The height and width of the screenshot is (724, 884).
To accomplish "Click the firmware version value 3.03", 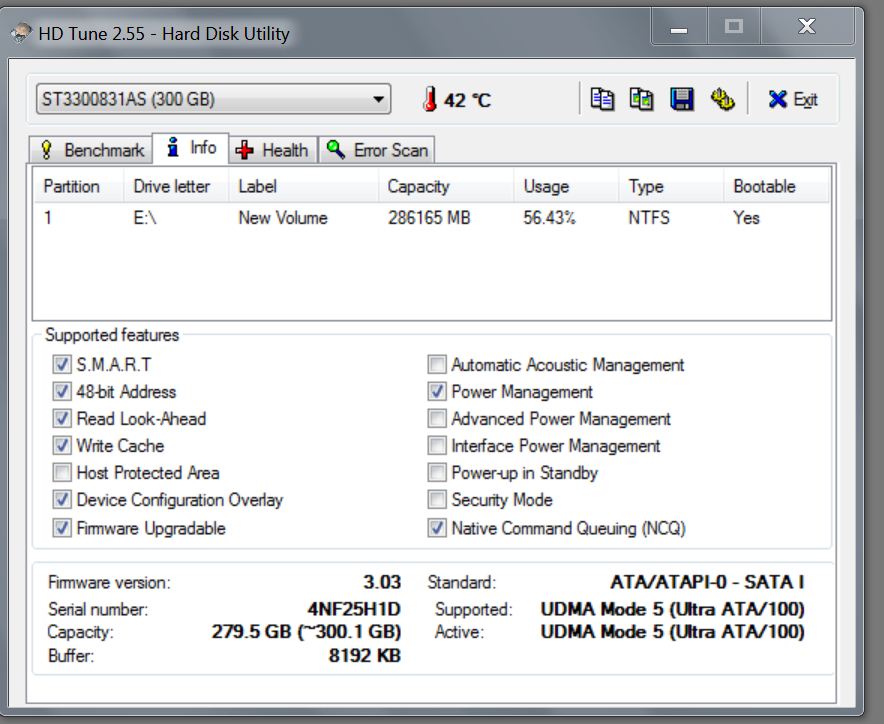I will pyautogui.click(x=382, y=582).
